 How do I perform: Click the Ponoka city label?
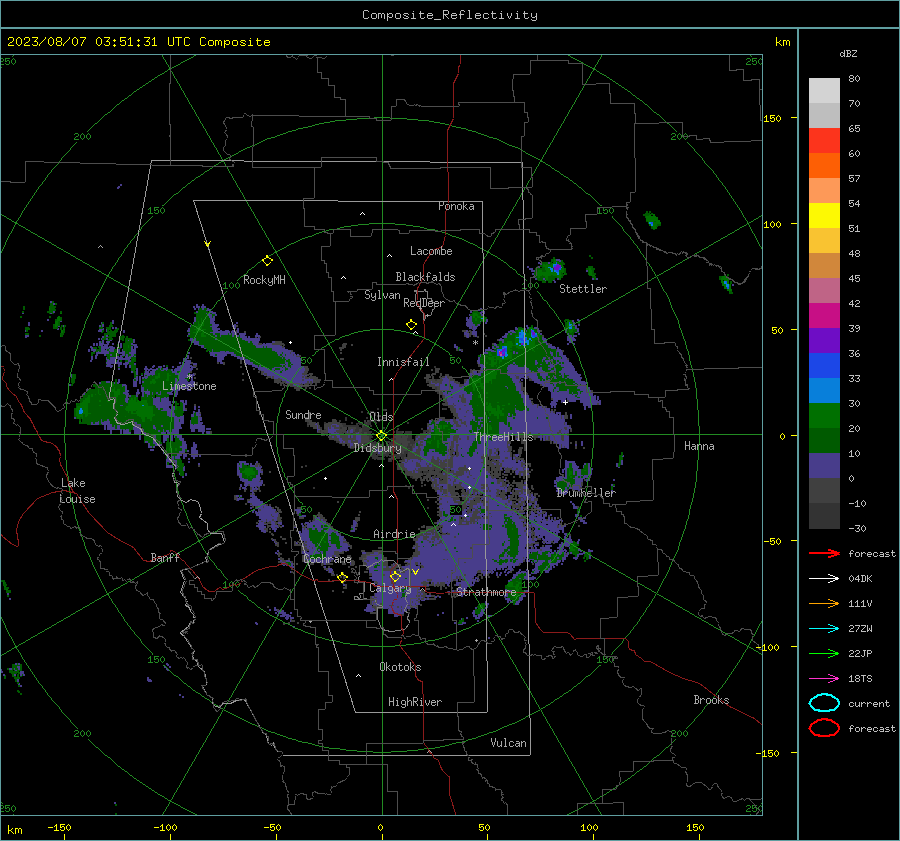[456, 206]
